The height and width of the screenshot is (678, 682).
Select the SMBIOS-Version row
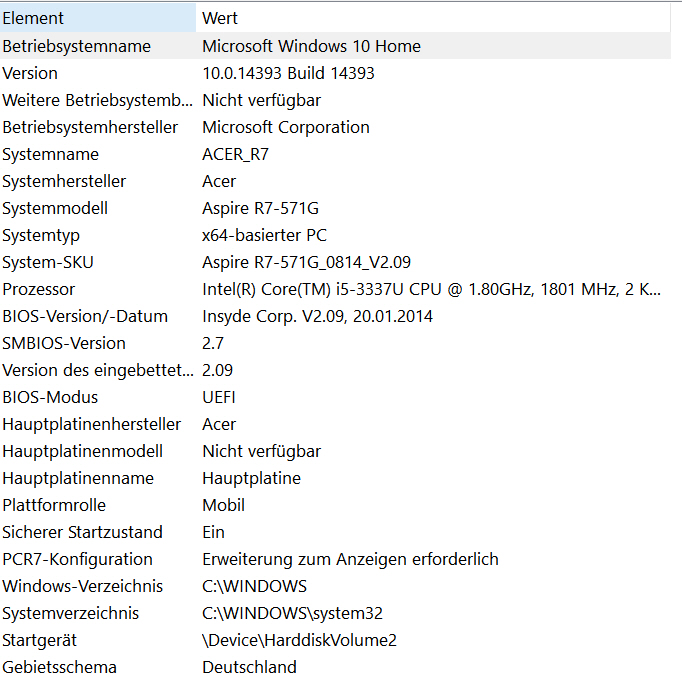click(x=335, y=342)
